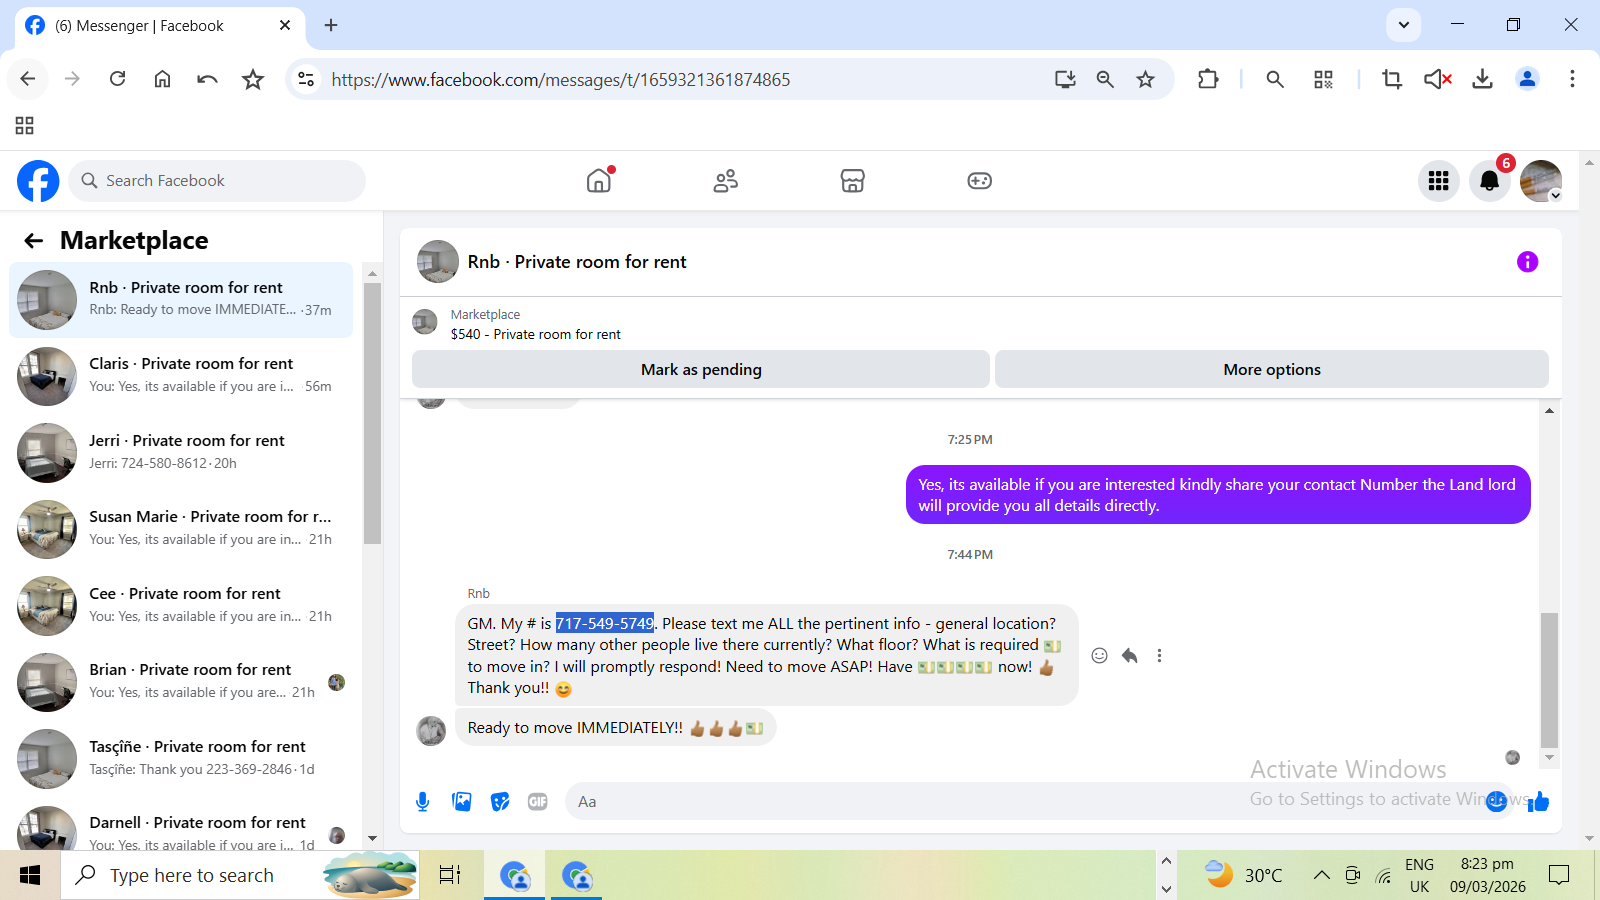Reload the page in browser toolbar

117,79
